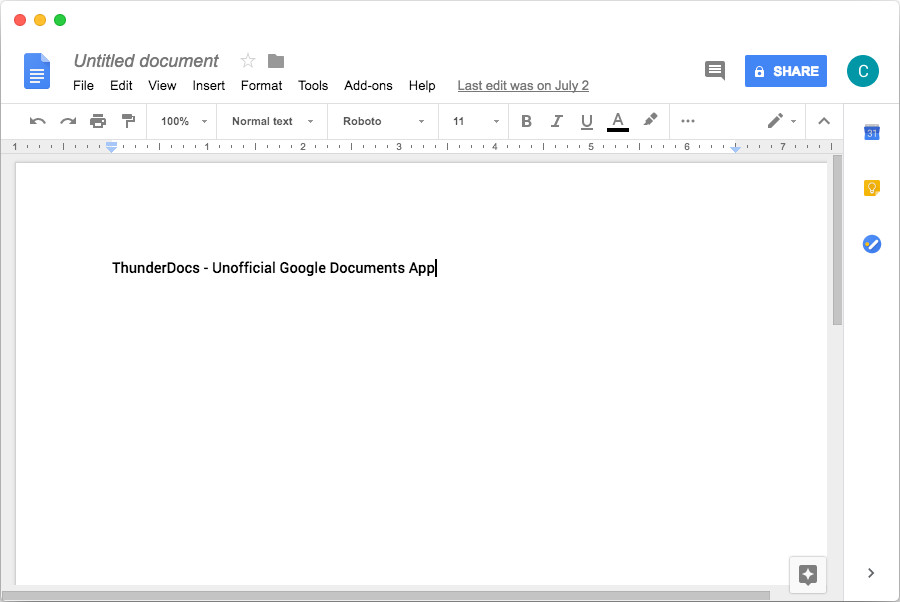The image size is (900, 602).
Task: Open the Edit menu
Action: [x=121, y=86]
